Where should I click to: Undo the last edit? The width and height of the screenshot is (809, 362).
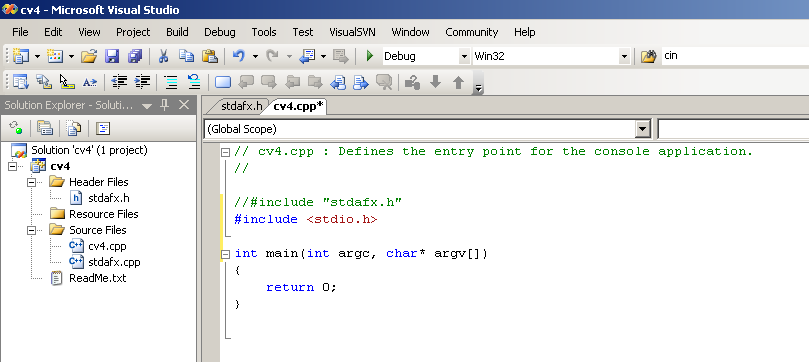tap(238, 56)
